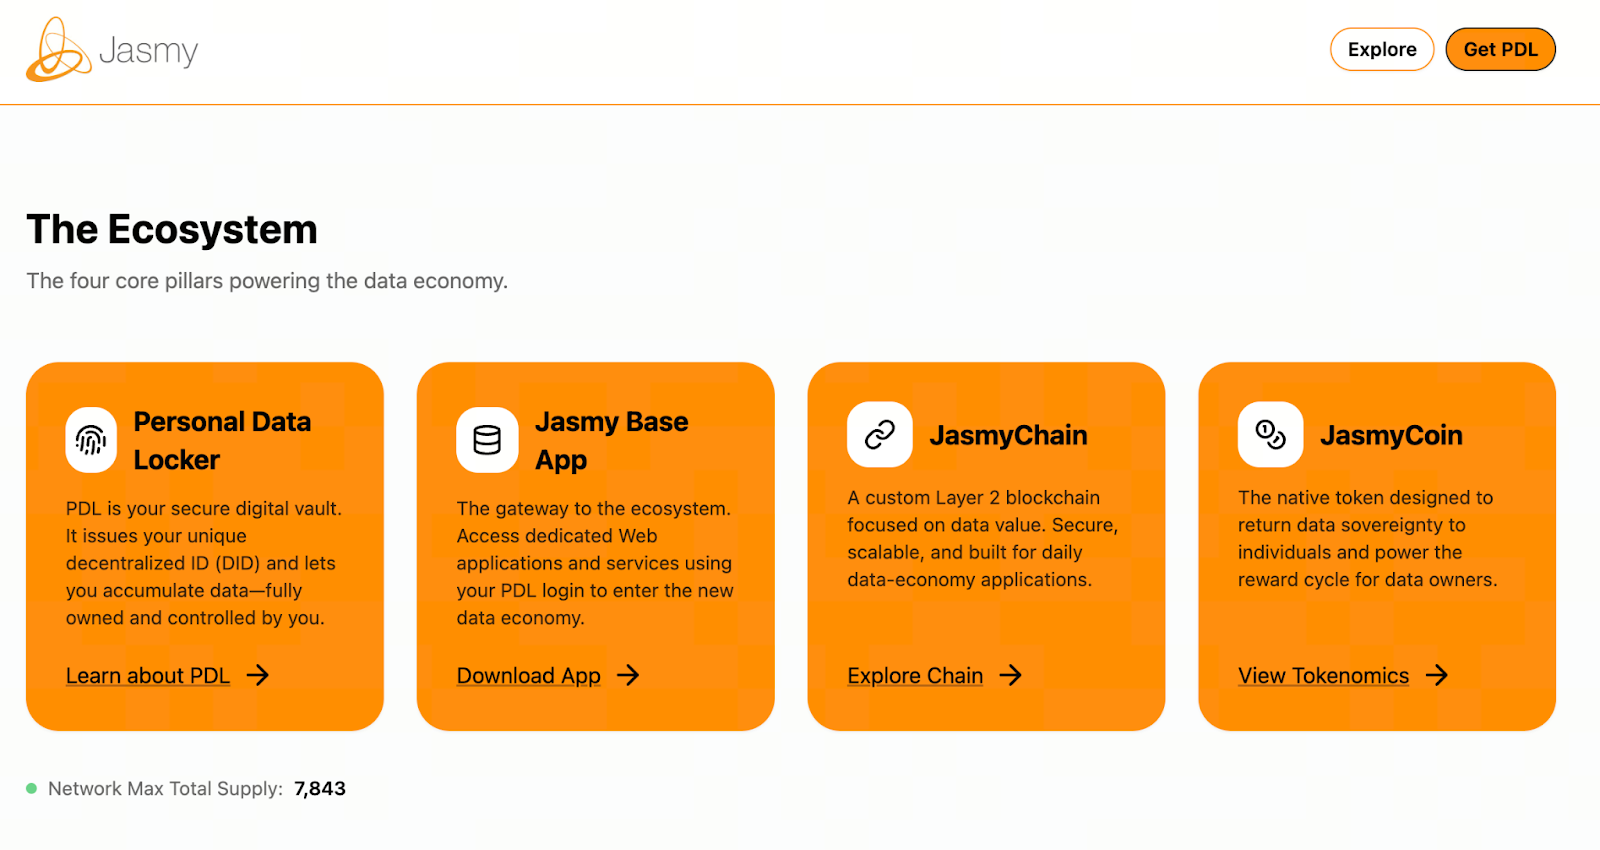Click the Jasmy wordmark text in header
This screenshot has height=850, width=1600.
point(149,51)
